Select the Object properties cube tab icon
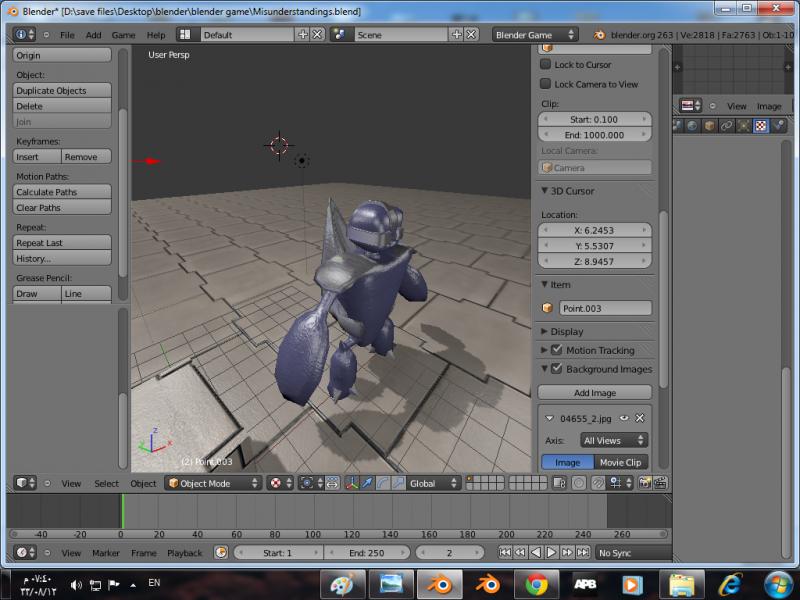Viewport: 800px width, 600px height. click(x=709, y=126)
